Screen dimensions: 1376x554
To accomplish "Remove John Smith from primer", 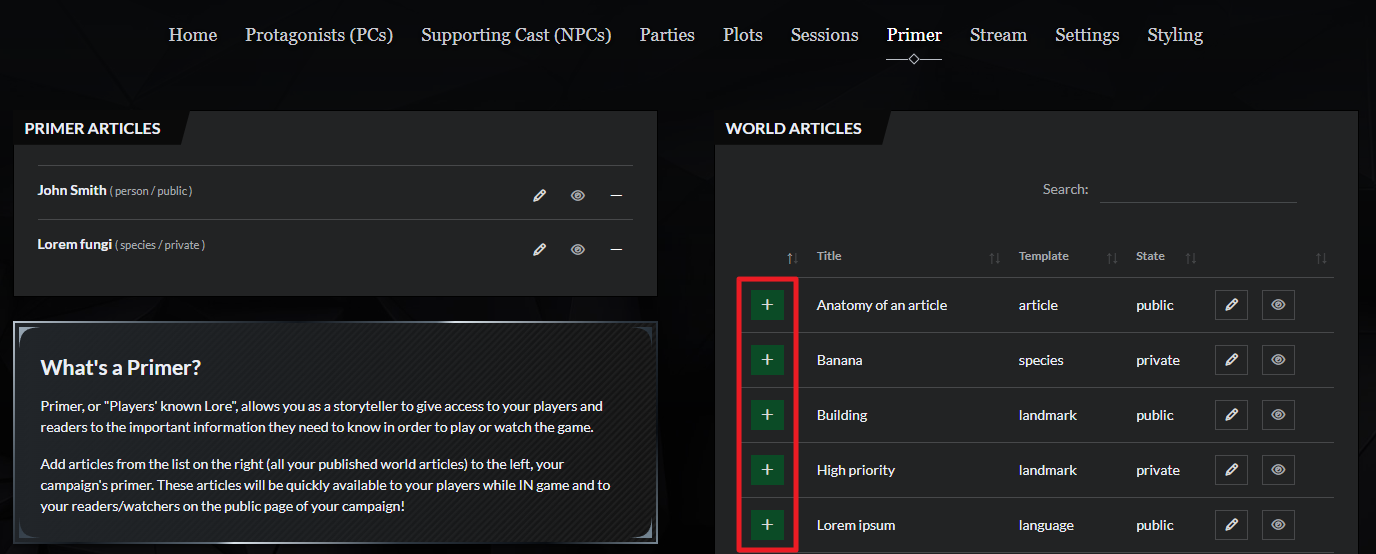I will 616,195.
